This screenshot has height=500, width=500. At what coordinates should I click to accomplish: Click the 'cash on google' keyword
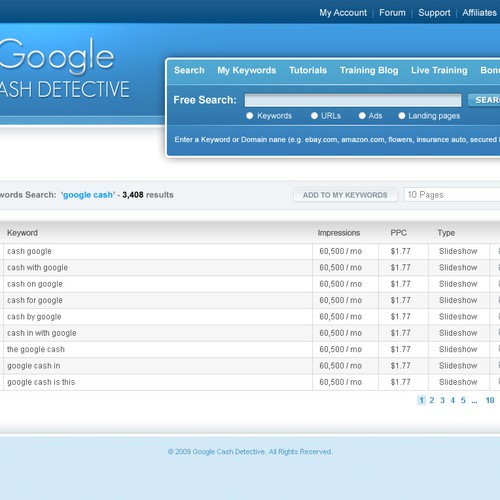(x=35, y=284)
